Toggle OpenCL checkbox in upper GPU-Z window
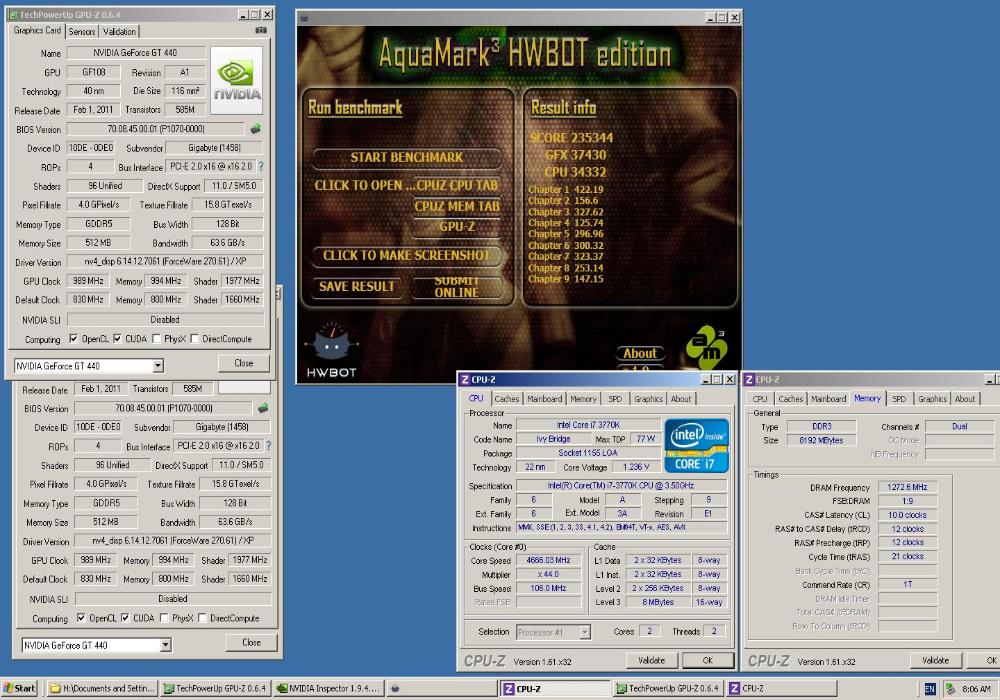 coord(74,339)
